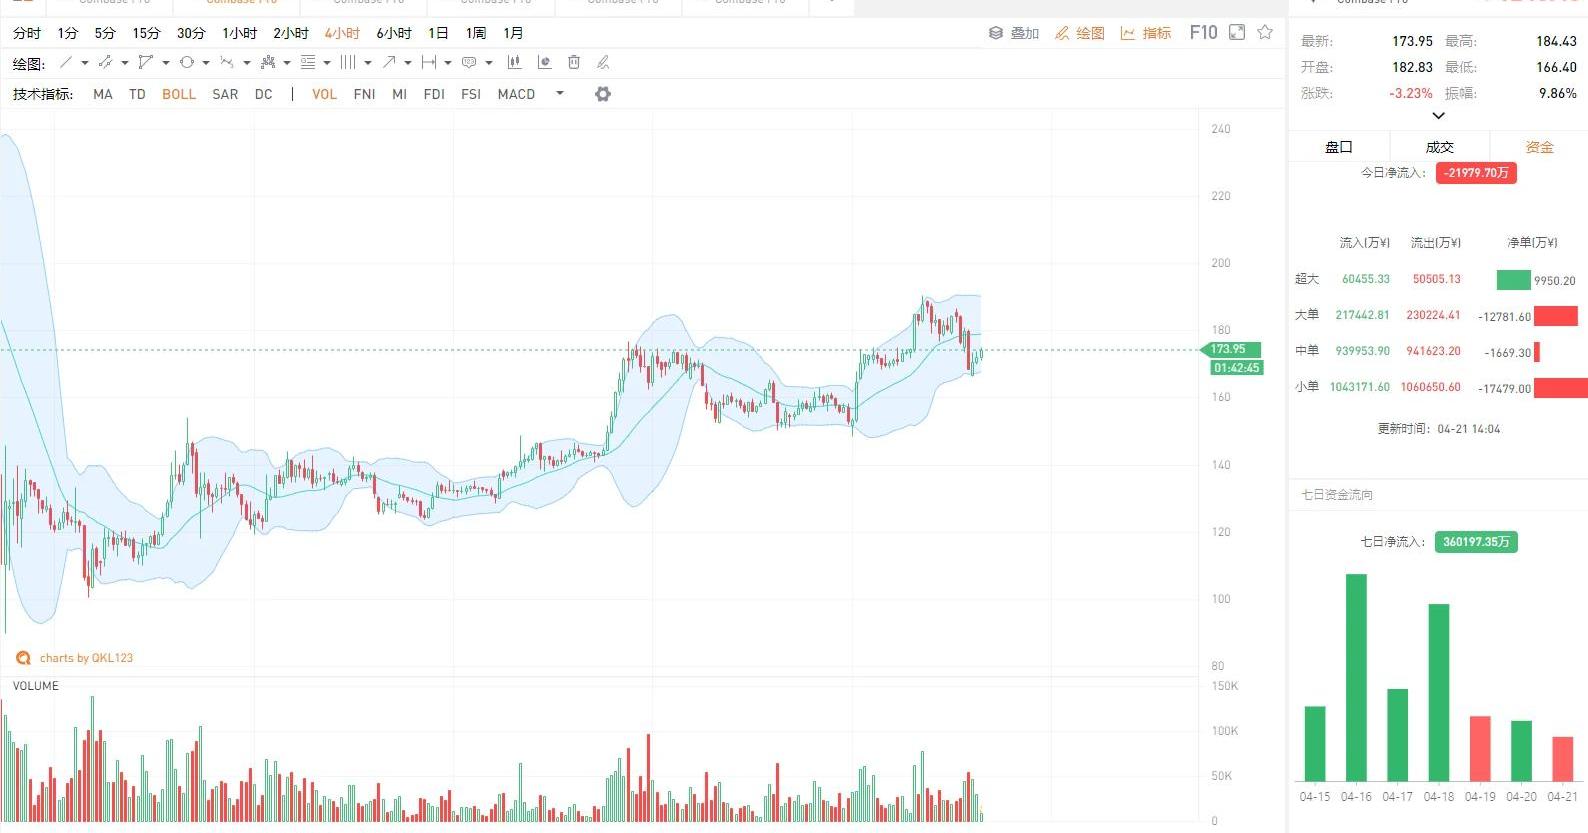The image size is (1588, 833).
Task: Toggle the VOL indicator off
Action: [324, 94]
